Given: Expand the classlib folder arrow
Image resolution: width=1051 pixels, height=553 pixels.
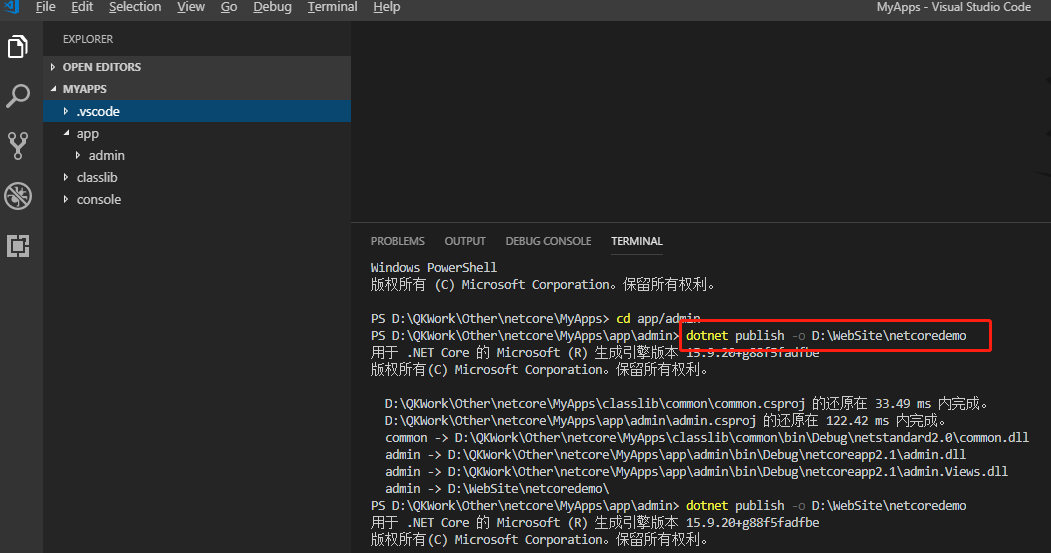Looking at the screenshot, I should (x=66, y=178).
